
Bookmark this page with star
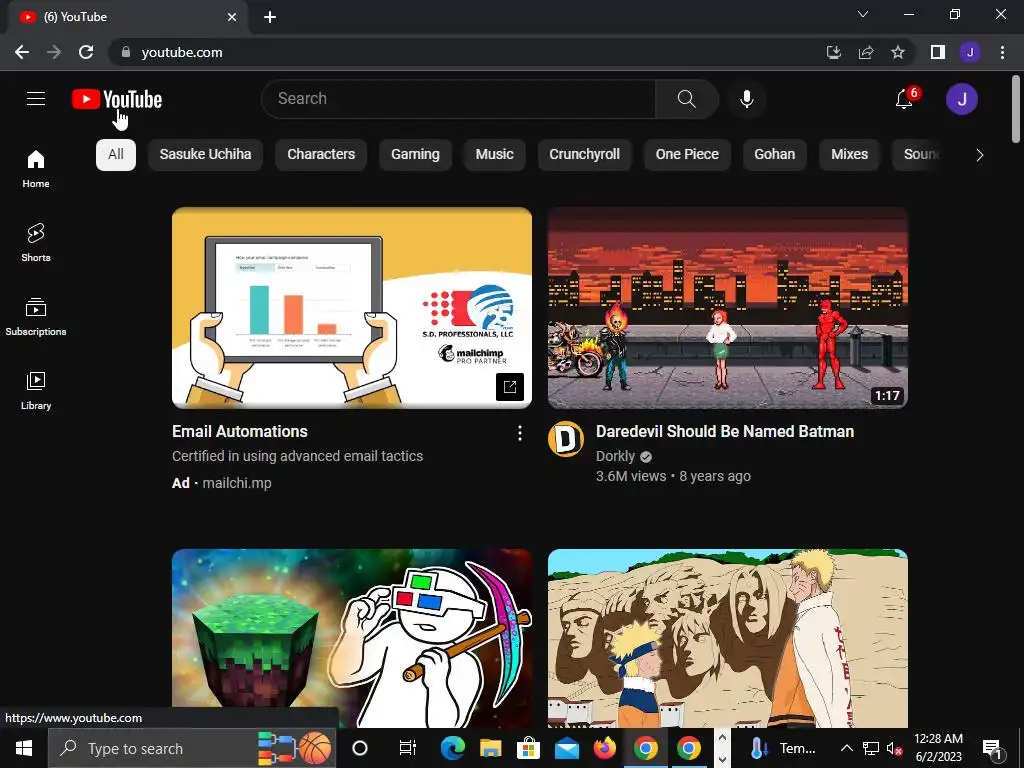[x=898, y=52]
